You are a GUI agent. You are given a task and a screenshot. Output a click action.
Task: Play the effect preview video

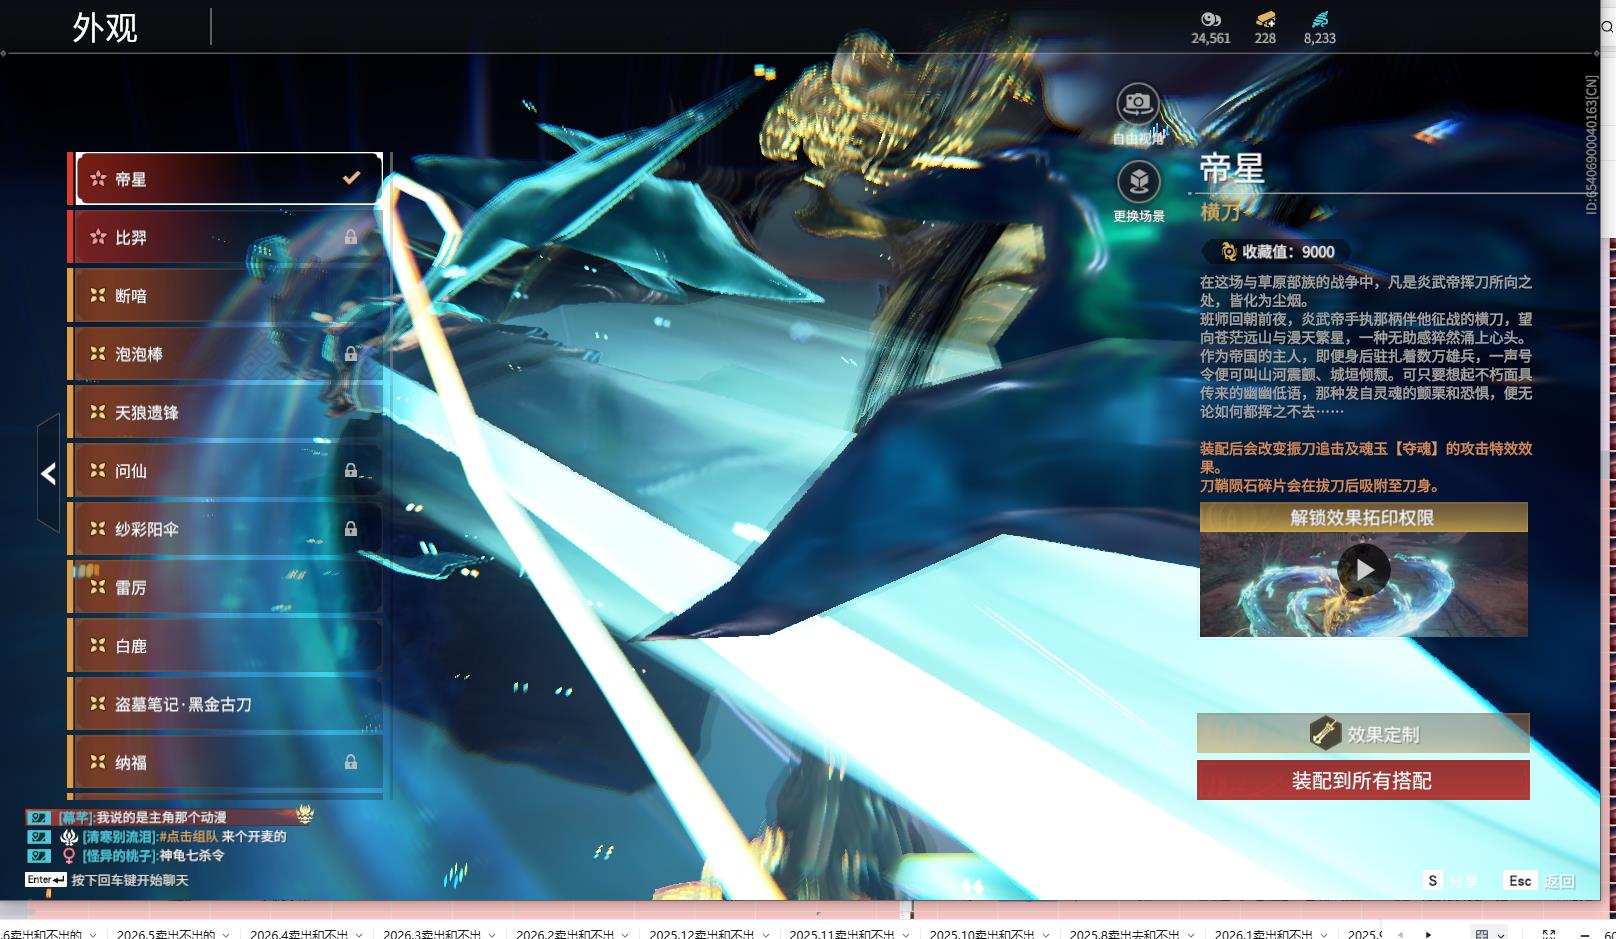pos(1364,570)
